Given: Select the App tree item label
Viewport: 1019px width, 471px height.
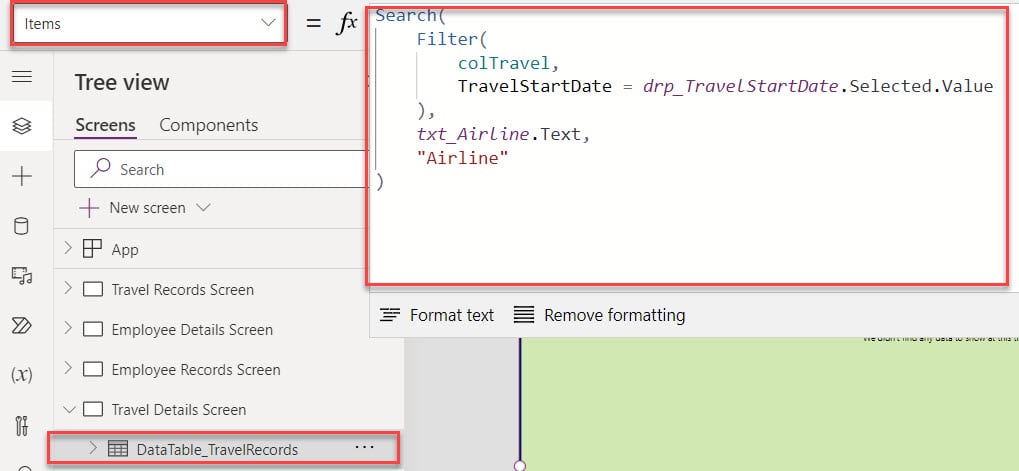Looking at the screenshot, I should point(125,250).
